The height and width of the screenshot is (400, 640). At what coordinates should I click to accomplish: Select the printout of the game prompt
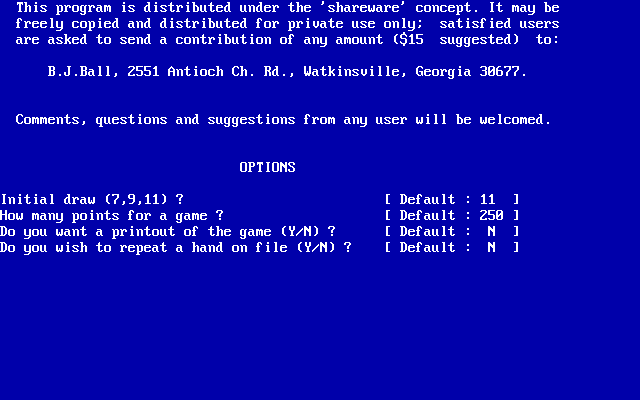[167, 231]
